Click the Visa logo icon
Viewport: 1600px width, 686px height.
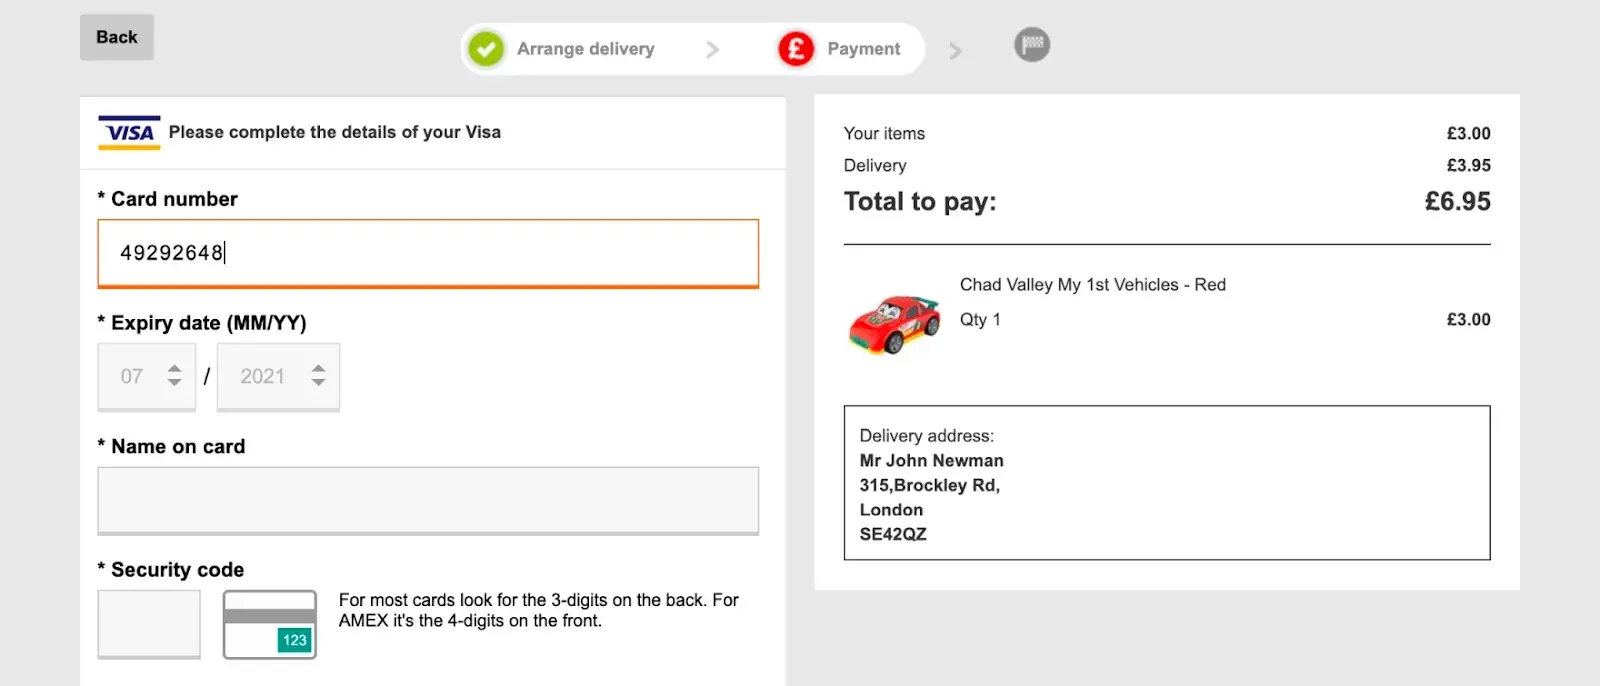129,133
